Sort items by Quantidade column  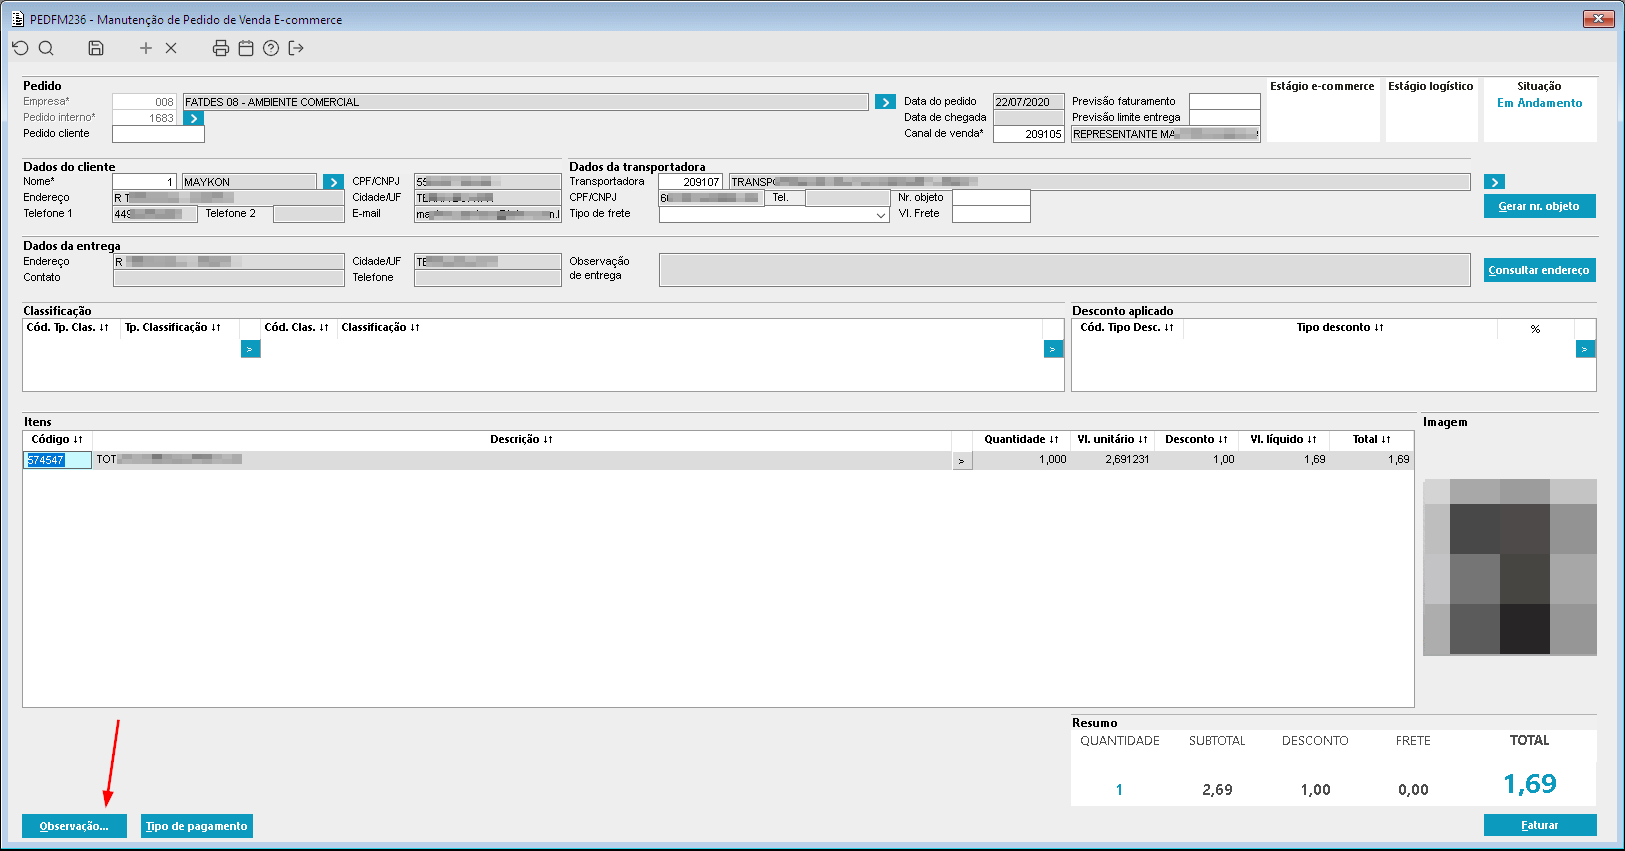(x=1021, y=439)
